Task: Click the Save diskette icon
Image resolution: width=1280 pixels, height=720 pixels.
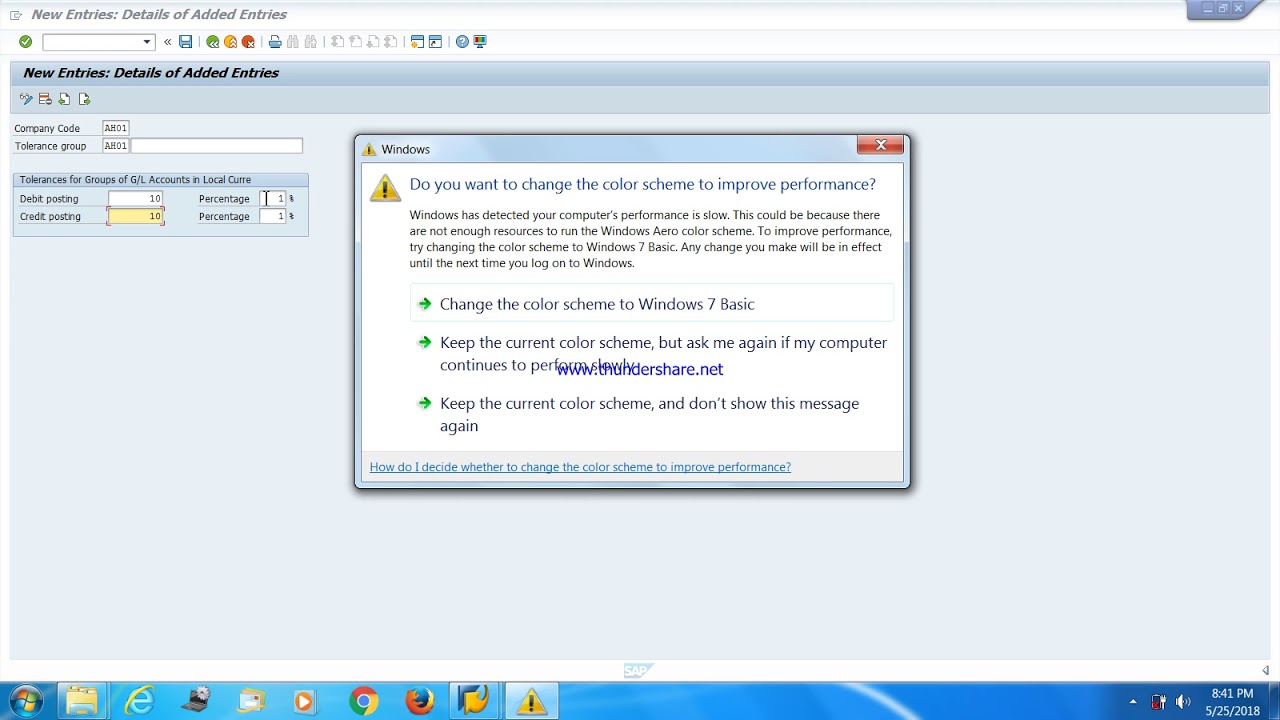Action: [185, 42]
